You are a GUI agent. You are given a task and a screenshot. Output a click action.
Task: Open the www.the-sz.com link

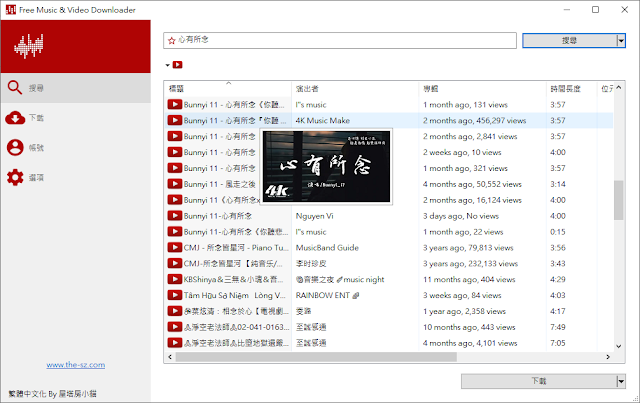tap(76, 365)
